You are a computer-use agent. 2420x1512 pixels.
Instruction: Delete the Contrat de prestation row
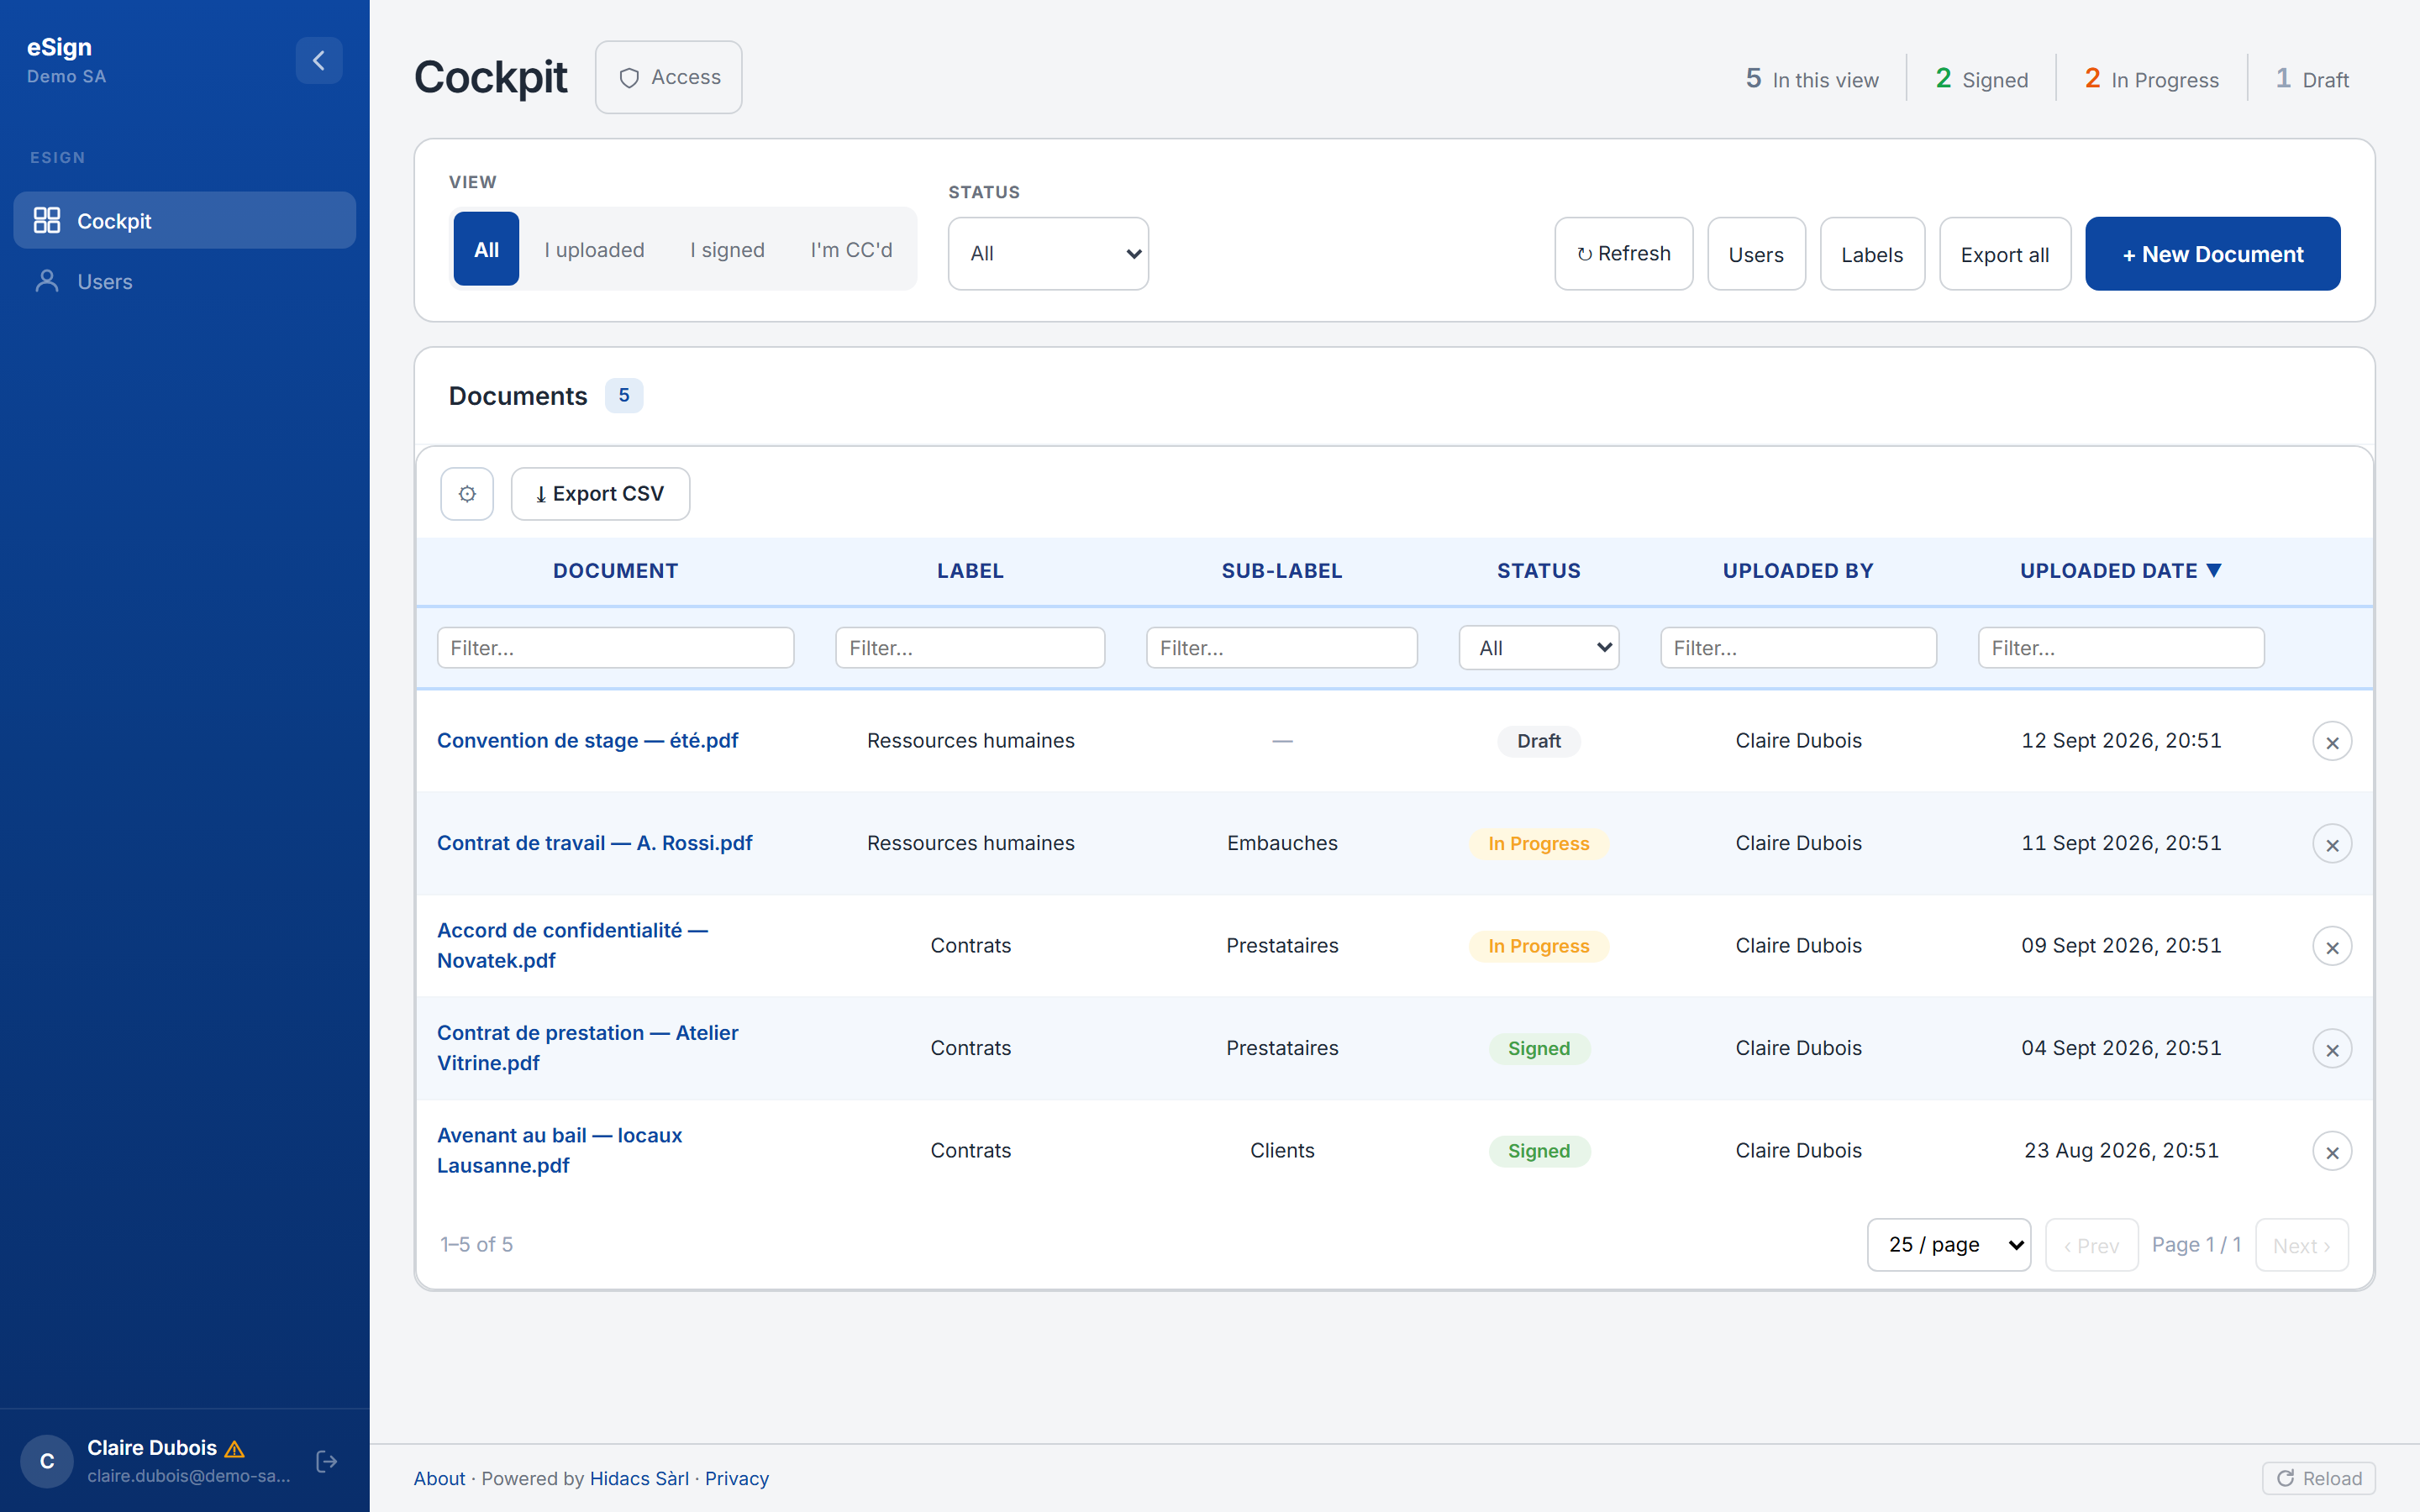[x=2332, y=1049]
